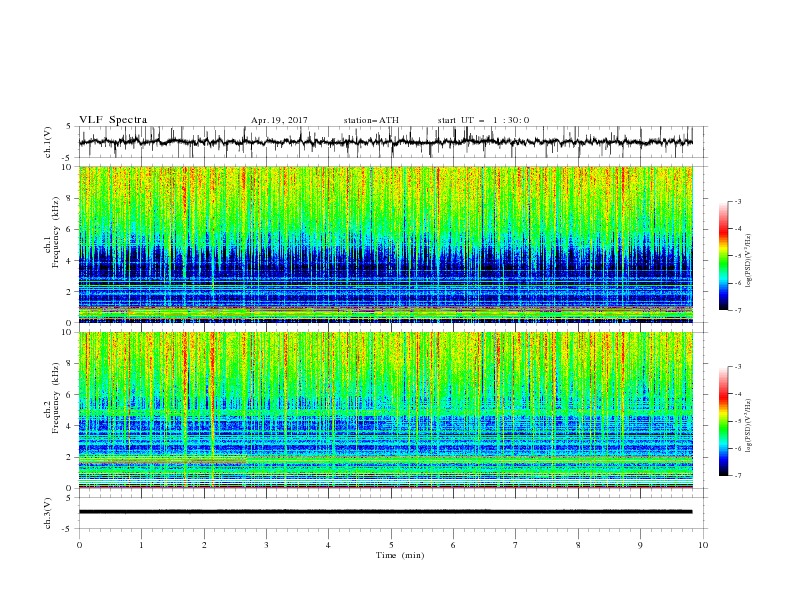The height and width of the screenshot is (612, 792).
Task: Click the time axis tick label "2"
Action: [204, 545]
